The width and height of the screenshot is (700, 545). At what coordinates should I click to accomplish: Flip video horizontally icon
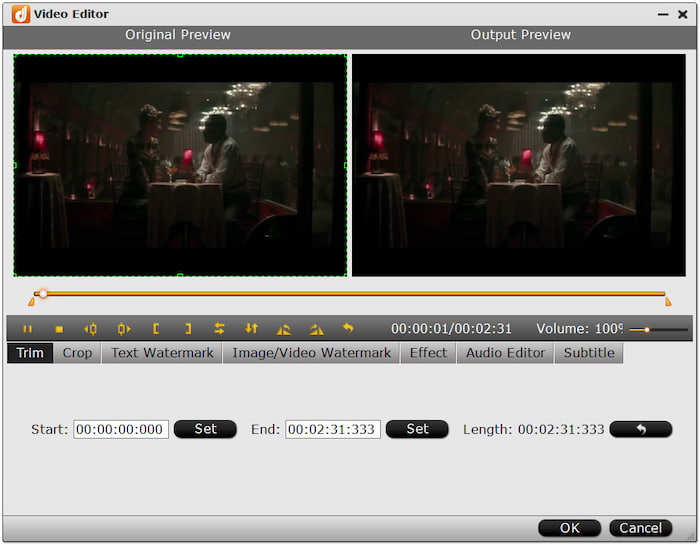pos(219,329)
